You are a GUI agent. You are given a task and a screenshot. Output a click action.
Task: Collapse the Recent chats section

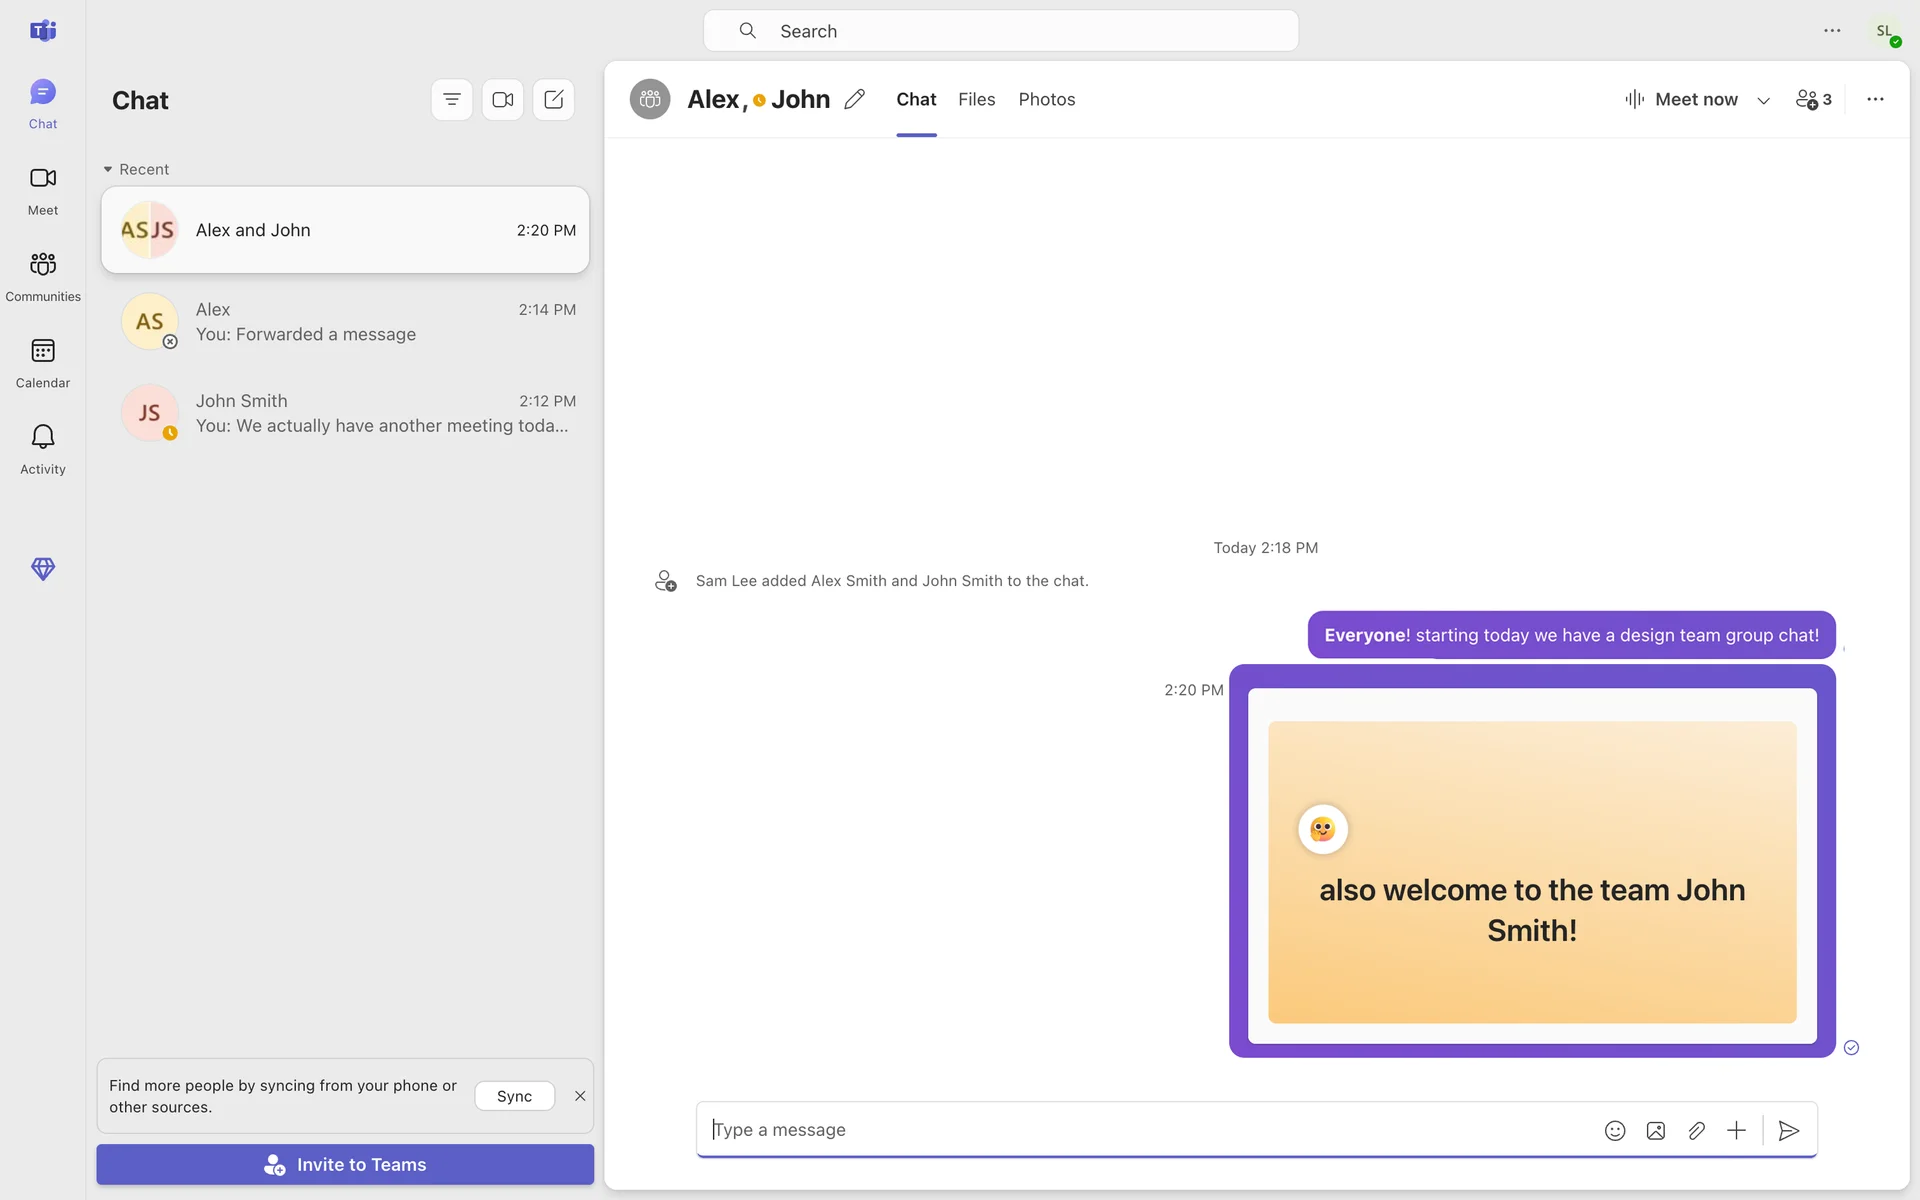[x=108, y=169]
